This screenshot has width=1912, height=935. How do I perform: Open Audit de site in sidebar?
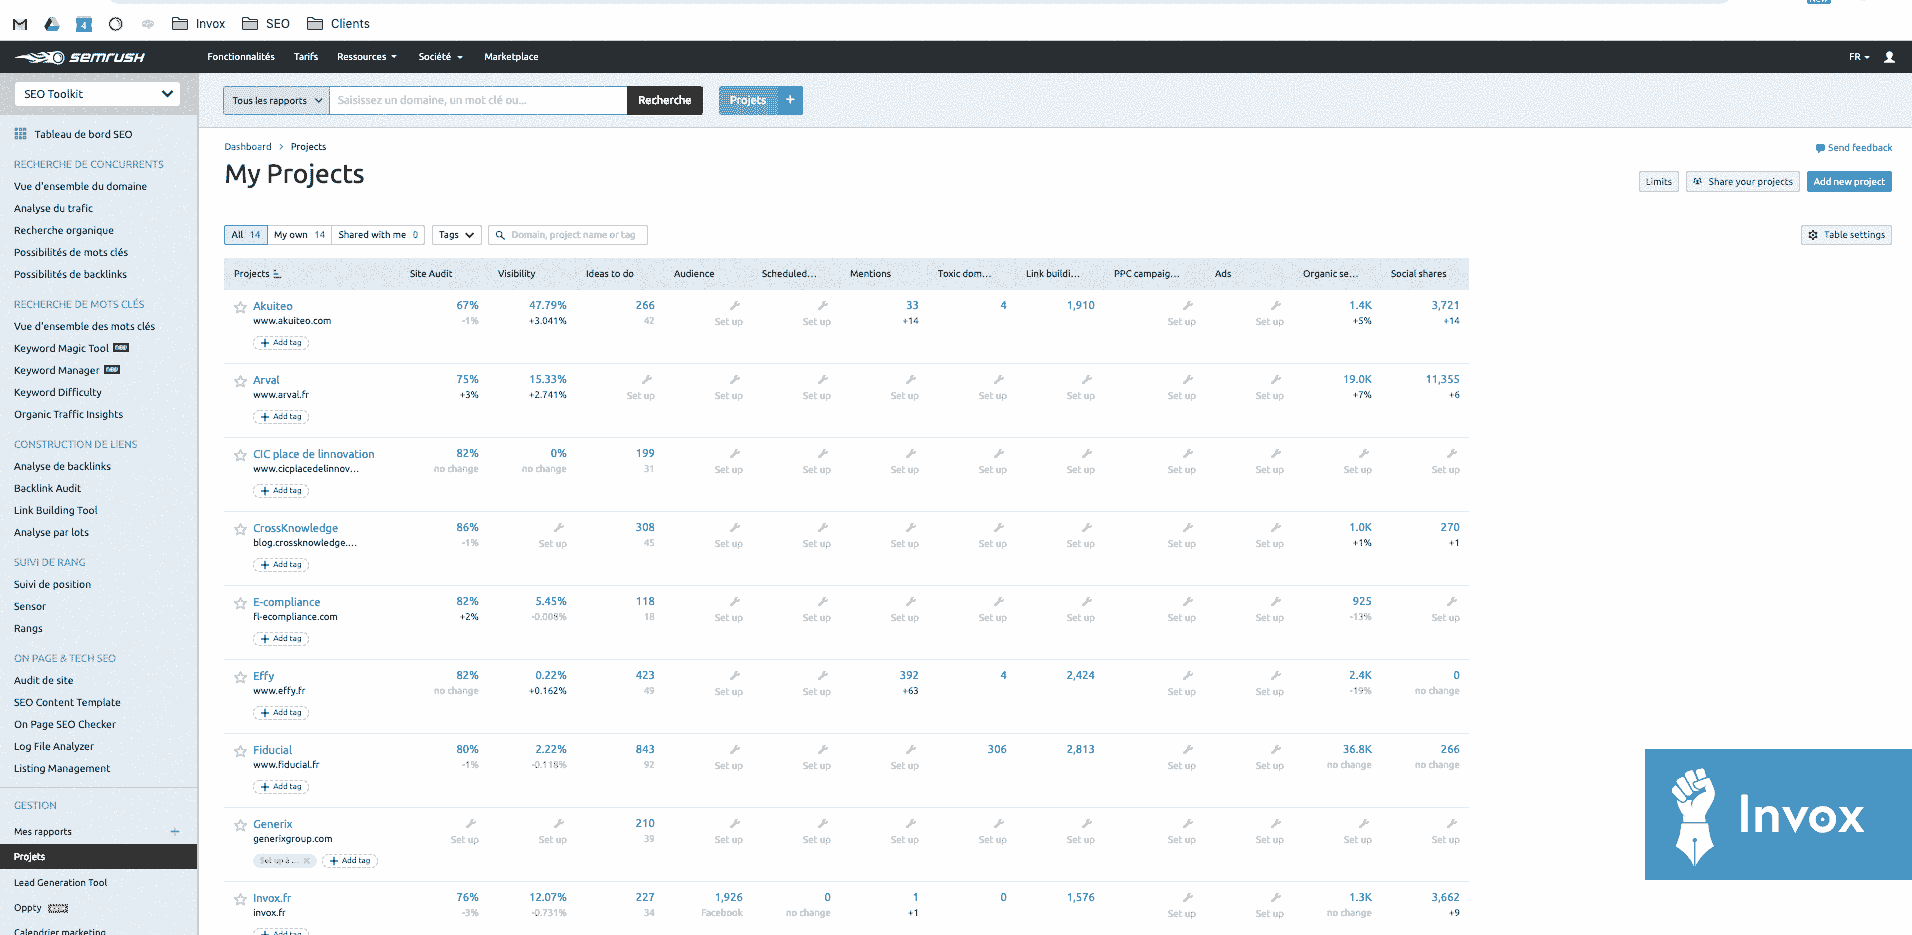tap(43, 681)
